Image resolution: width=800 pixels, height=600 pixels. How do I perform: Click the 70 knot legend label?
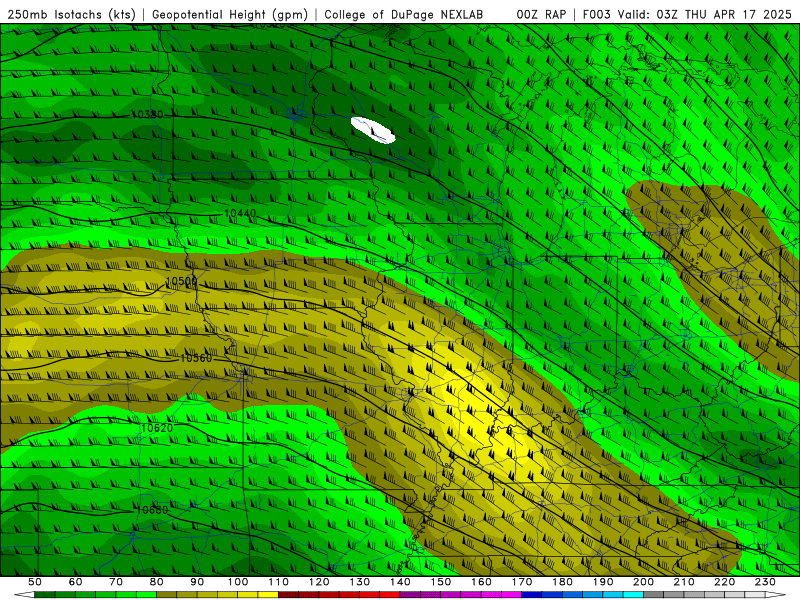tap(116, 582)
